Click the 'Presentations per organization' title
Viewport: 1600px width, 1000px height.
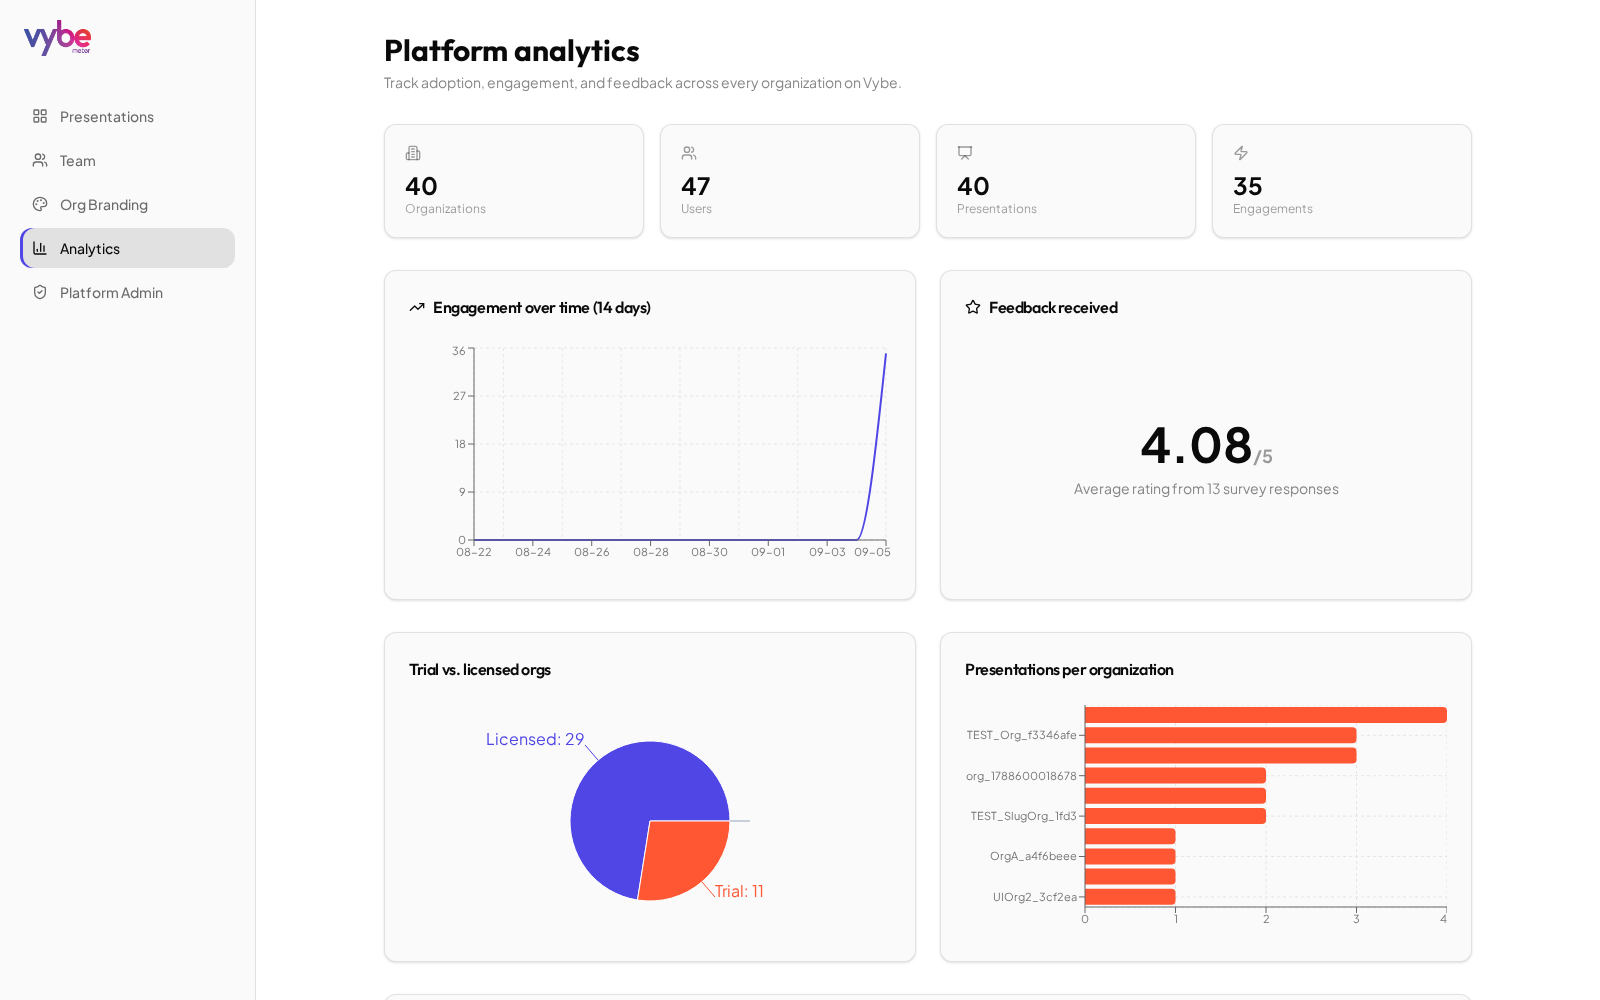(1069, 669)
